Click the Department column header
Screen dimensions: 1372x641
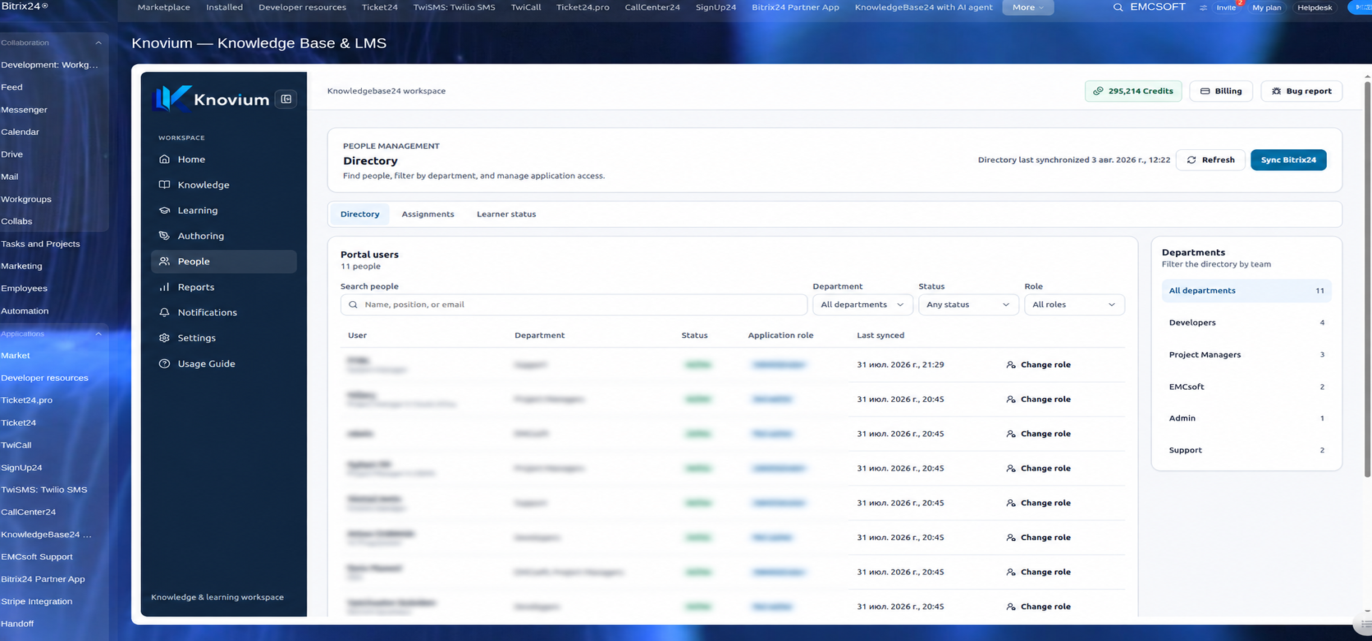tap(539, 336)
